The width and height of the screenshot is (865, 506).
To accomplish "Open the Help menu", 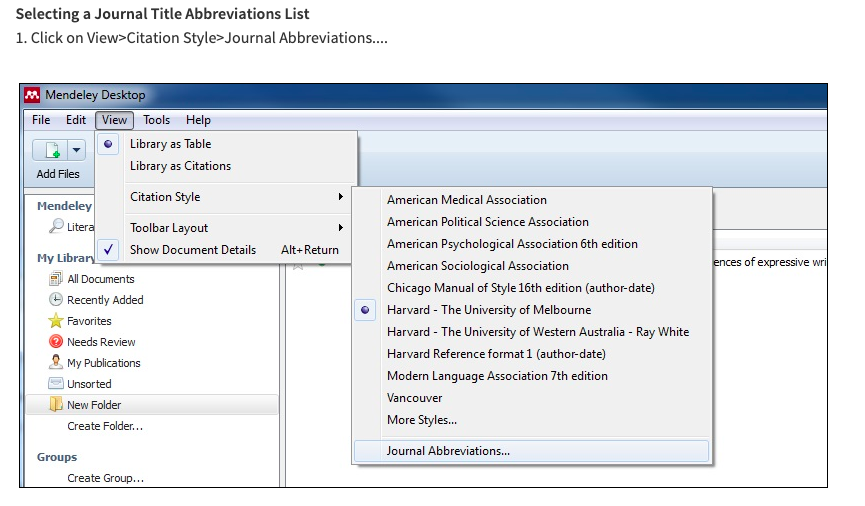I will click(198, 120).
